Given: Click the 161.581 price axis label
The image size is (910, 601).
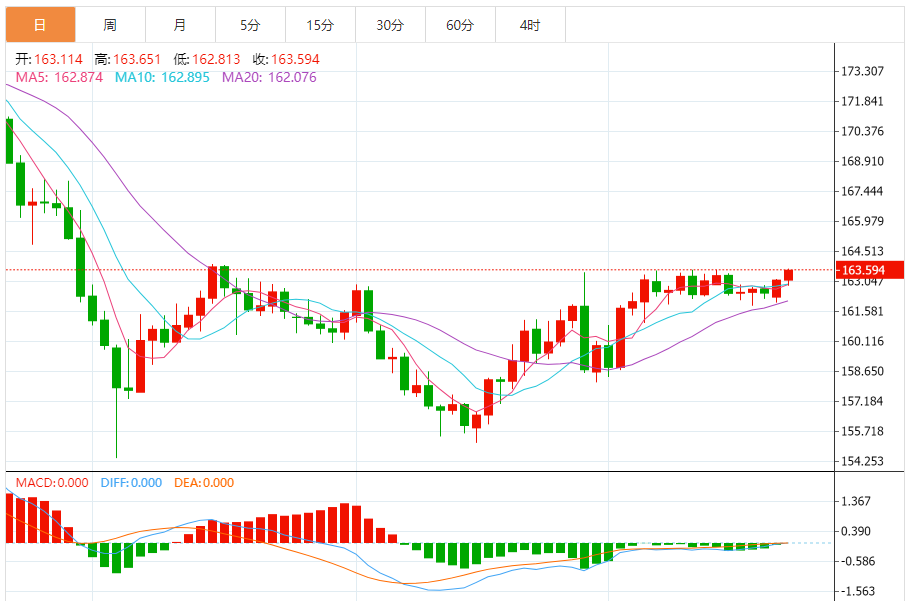Looking at the screenshot, I should (862, 312).
